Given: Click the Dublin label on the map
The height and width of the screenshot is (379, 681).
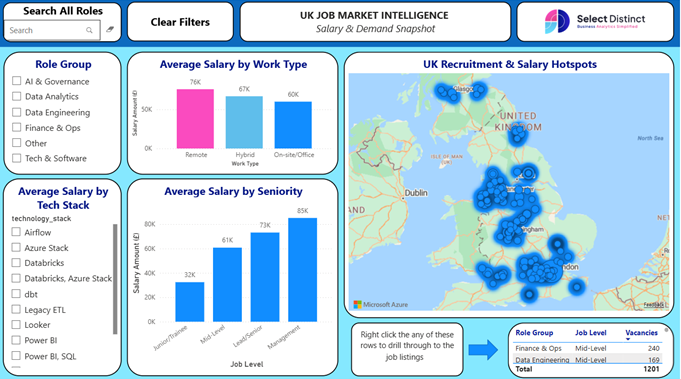Looking at the screenshot, I should pos(416,192).
